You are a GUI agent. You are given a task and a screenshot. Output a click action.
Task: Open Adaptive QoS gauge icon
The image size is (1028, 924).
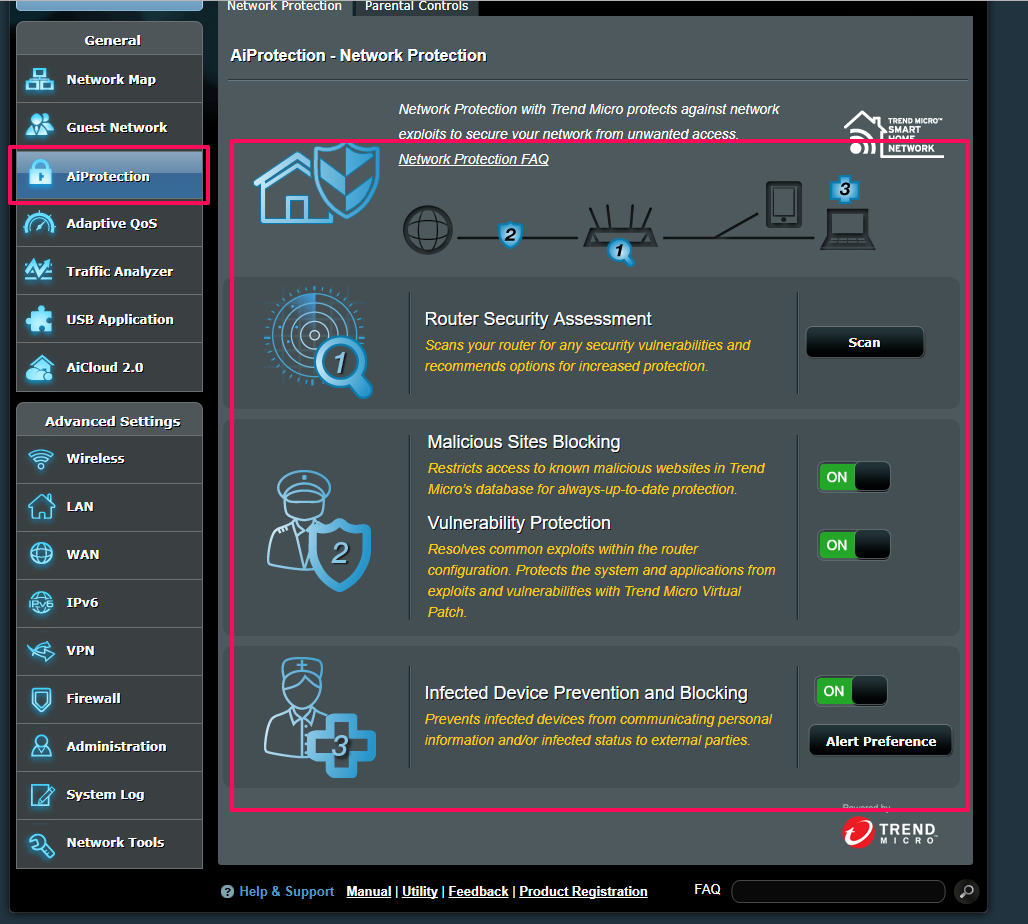[x=39, y=223]
